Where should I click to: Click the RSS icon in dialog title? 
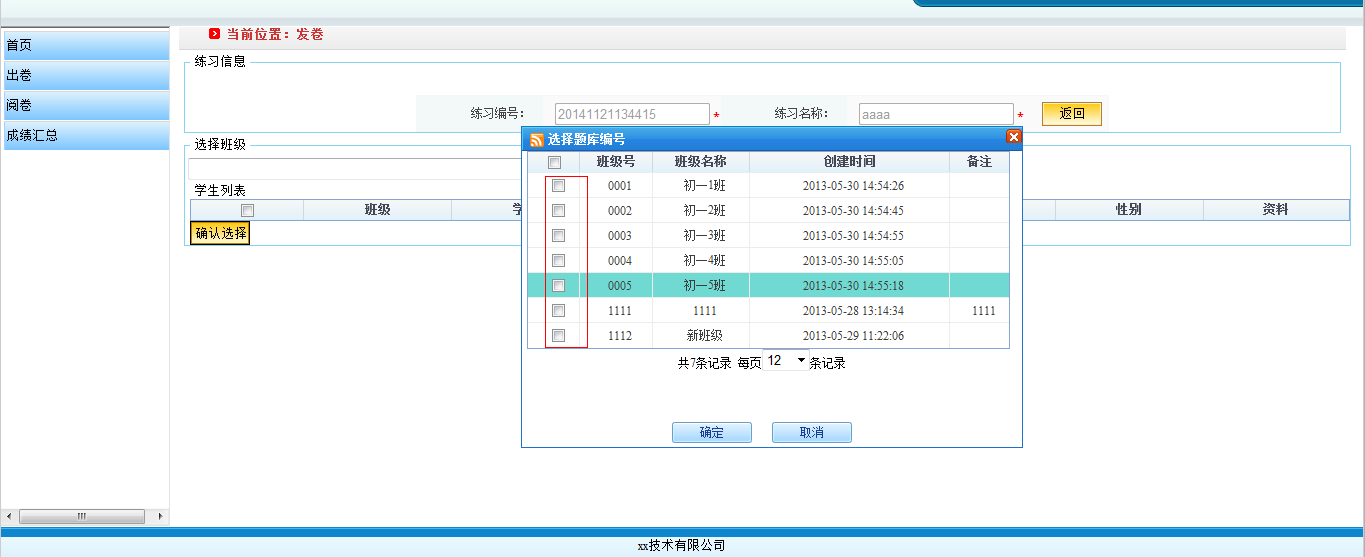coord(537,139)
